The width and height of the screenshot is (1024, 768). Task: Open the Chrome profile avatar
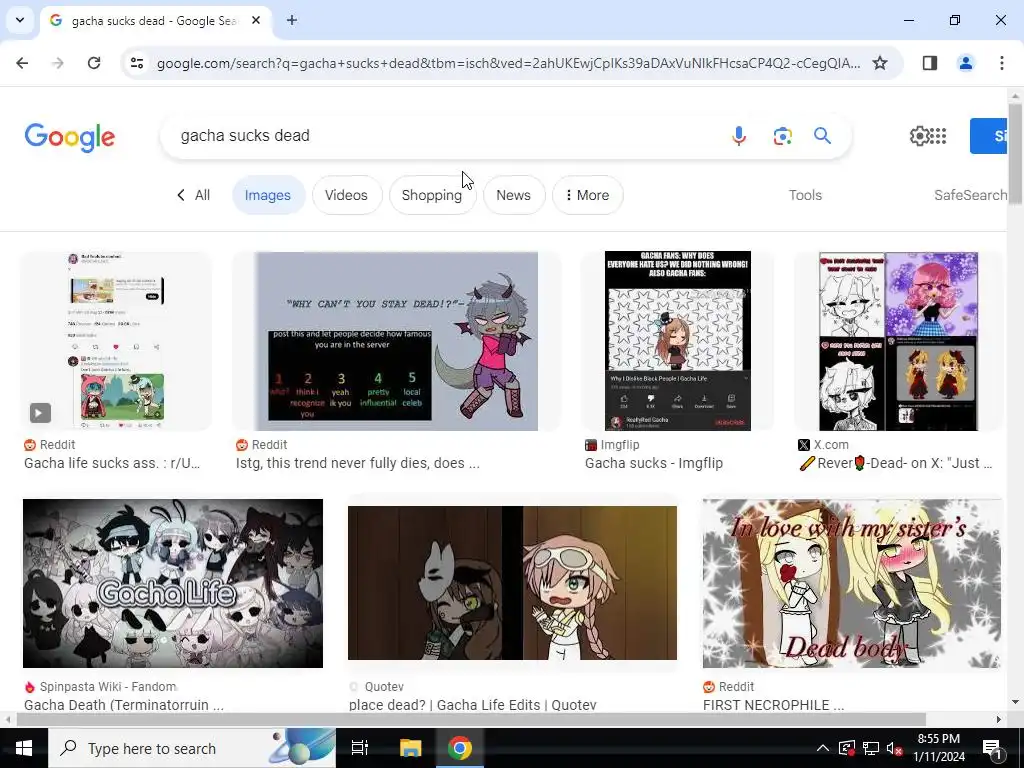[x=965, y=63]
